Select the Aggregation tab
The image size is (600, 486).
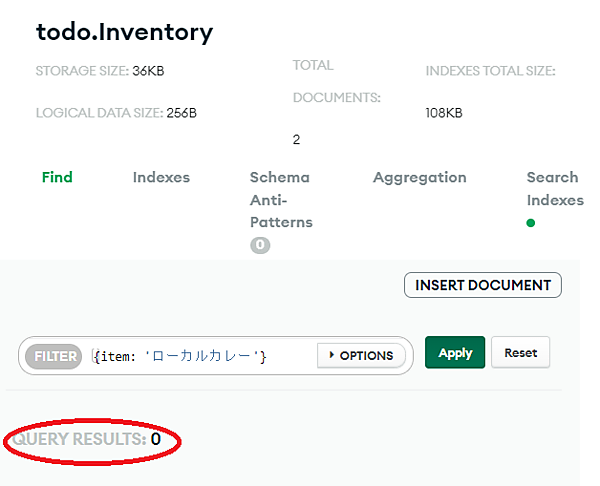[419, 177]
